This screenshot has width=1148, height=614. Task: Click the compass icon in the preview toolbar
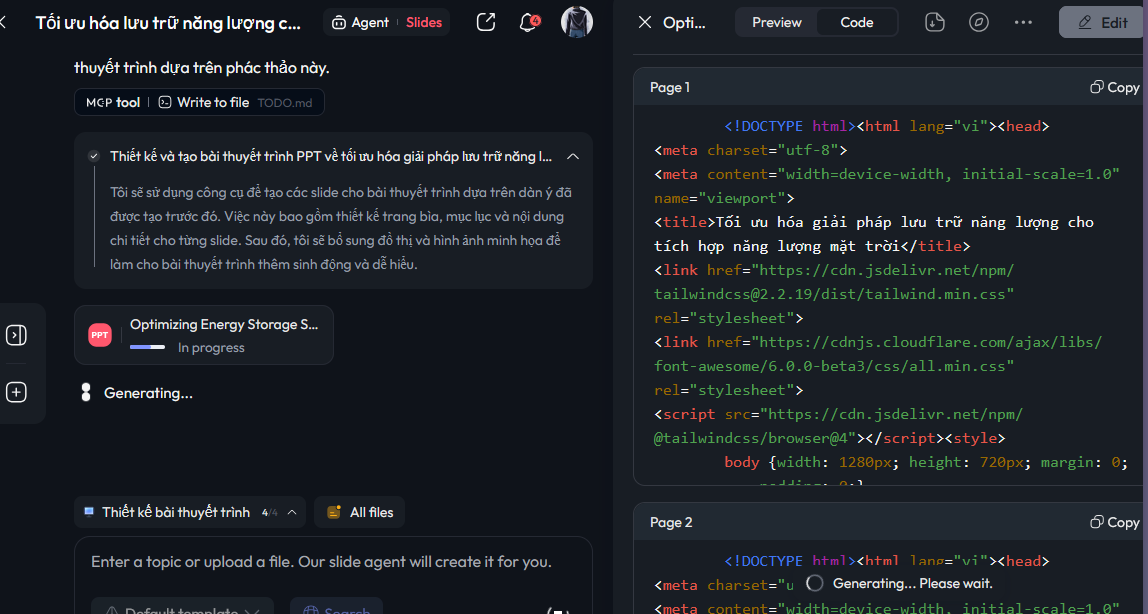coord(979,23)
